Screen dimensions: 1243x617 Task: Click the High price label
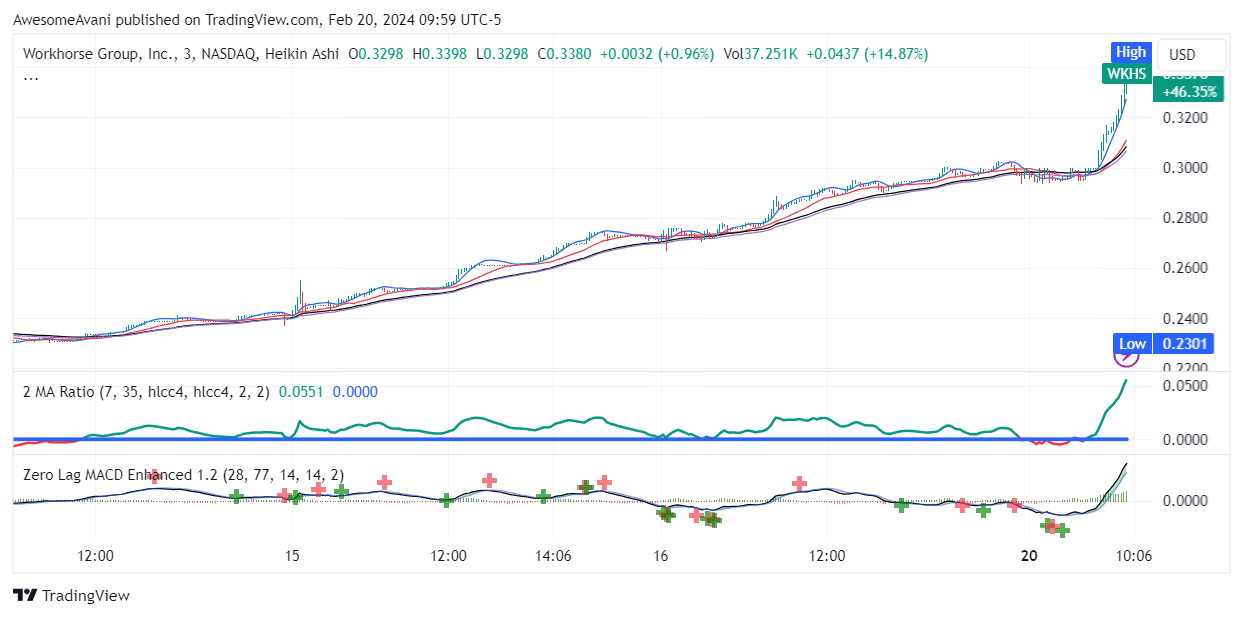pyautogui.click(x=1131, y=52)
